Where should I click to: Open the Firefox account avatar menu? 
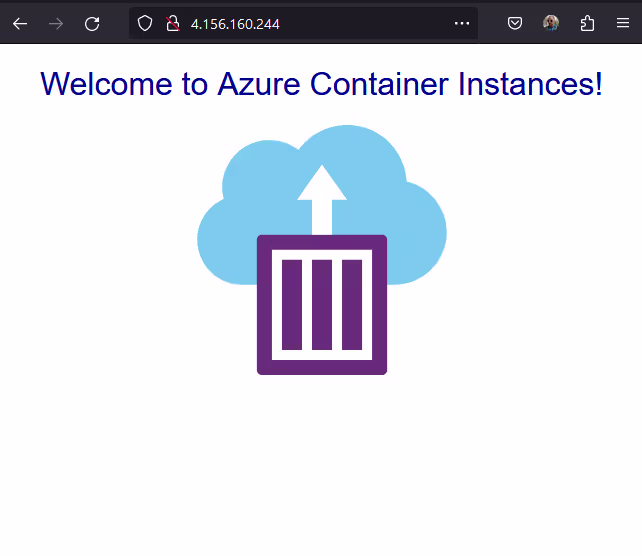[x=551, y=23]
